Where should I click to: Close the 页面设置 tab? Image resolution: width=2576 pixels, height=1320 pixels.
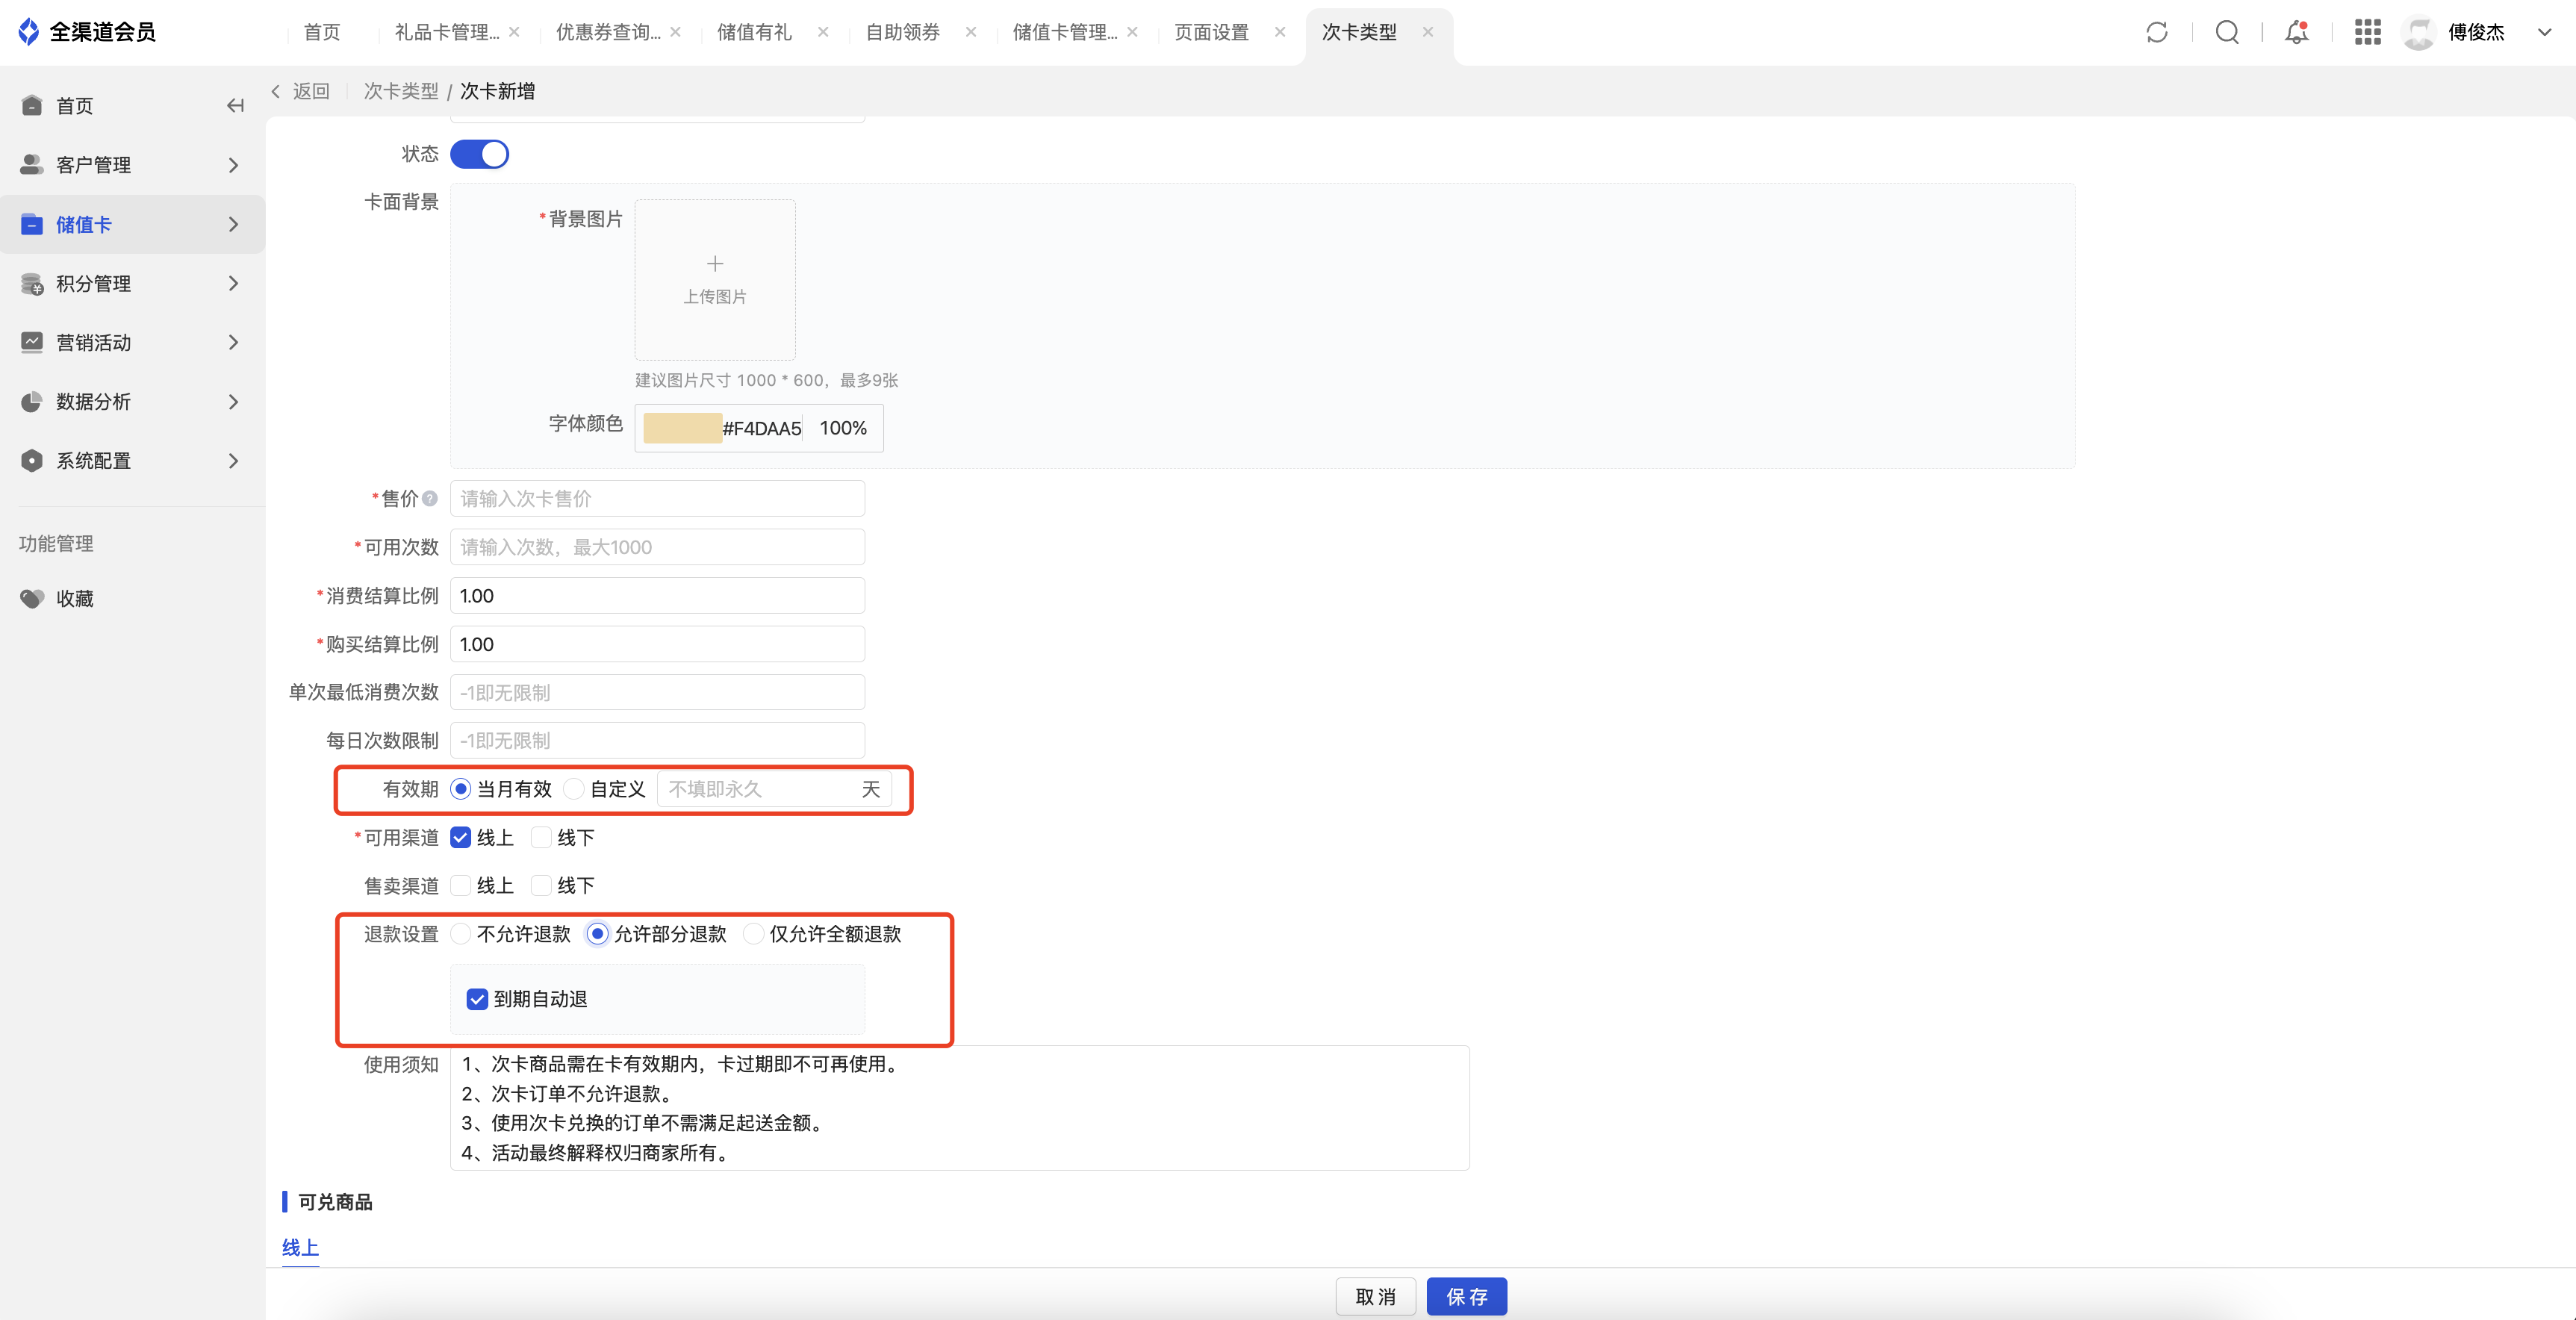pos(1279,32)
